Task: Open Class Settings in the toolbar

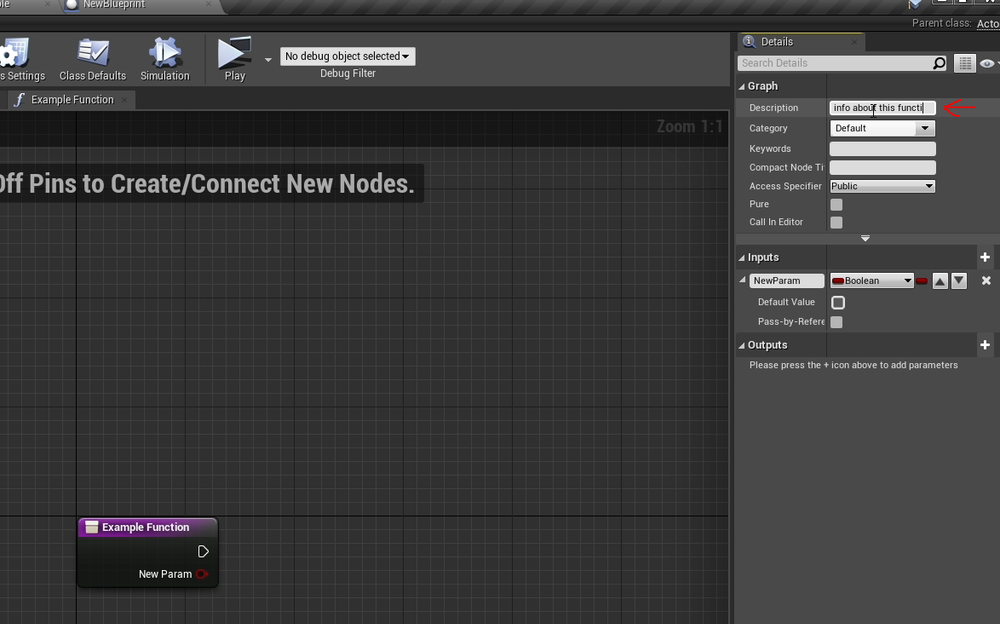Action: 20,58
